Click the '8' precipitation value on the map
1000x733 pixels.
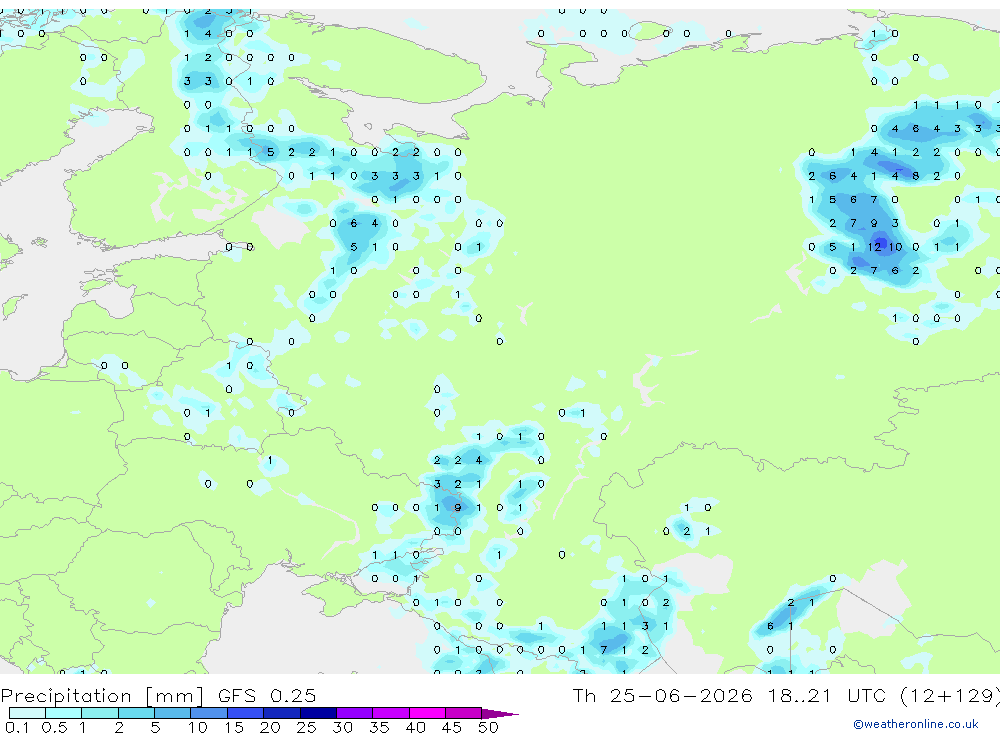point(916,176)
